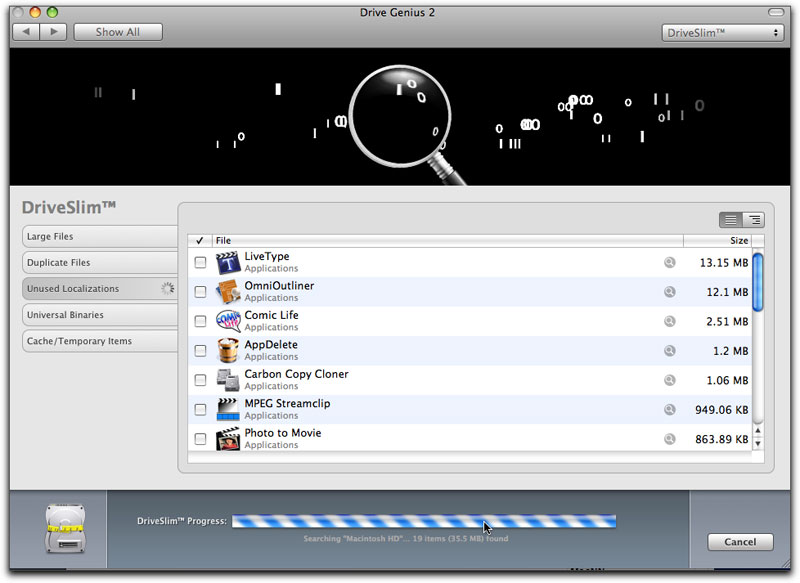
Task: Reveal Photo to Movie with its magnifier icon
Action: pyautogui.click(x=669, y=439)
